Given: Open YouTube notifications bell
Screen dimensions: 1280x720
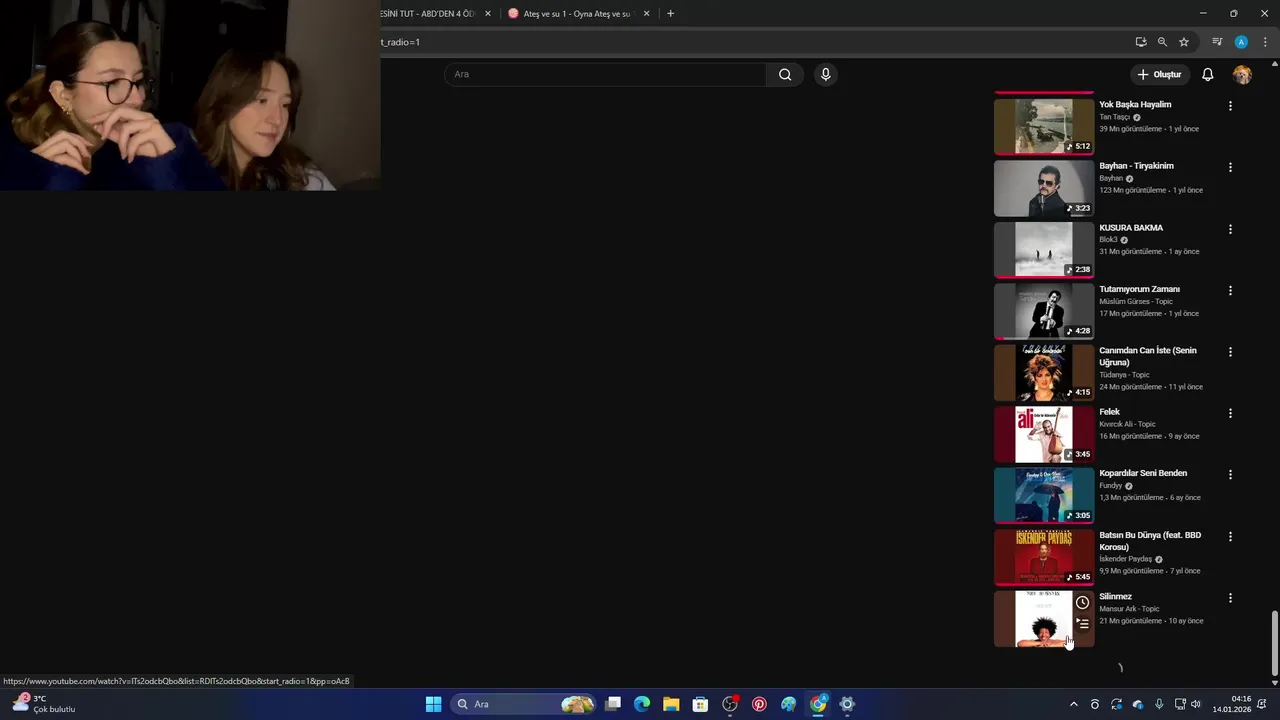Looking at the screenshot, I should tap(1208, 74).
